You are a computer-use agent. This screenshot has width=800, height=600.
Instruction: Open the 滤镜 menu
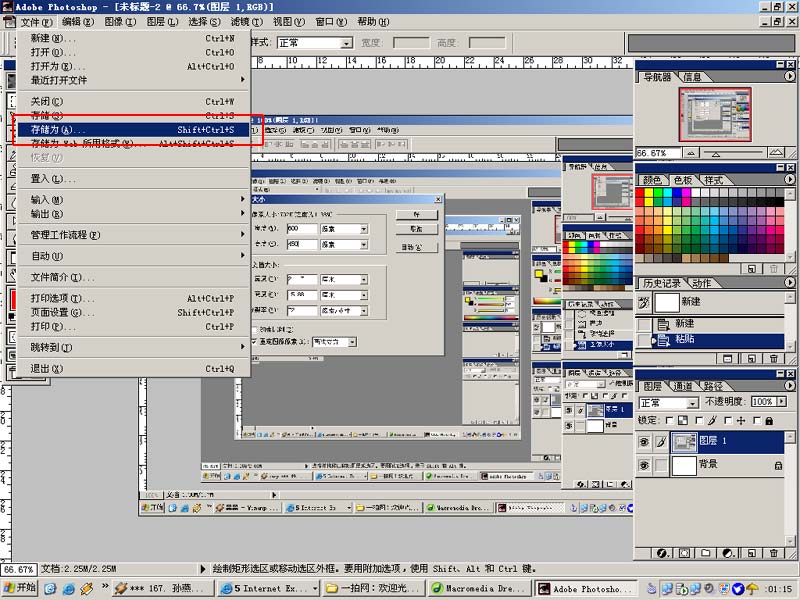click(x=246, y=22)
